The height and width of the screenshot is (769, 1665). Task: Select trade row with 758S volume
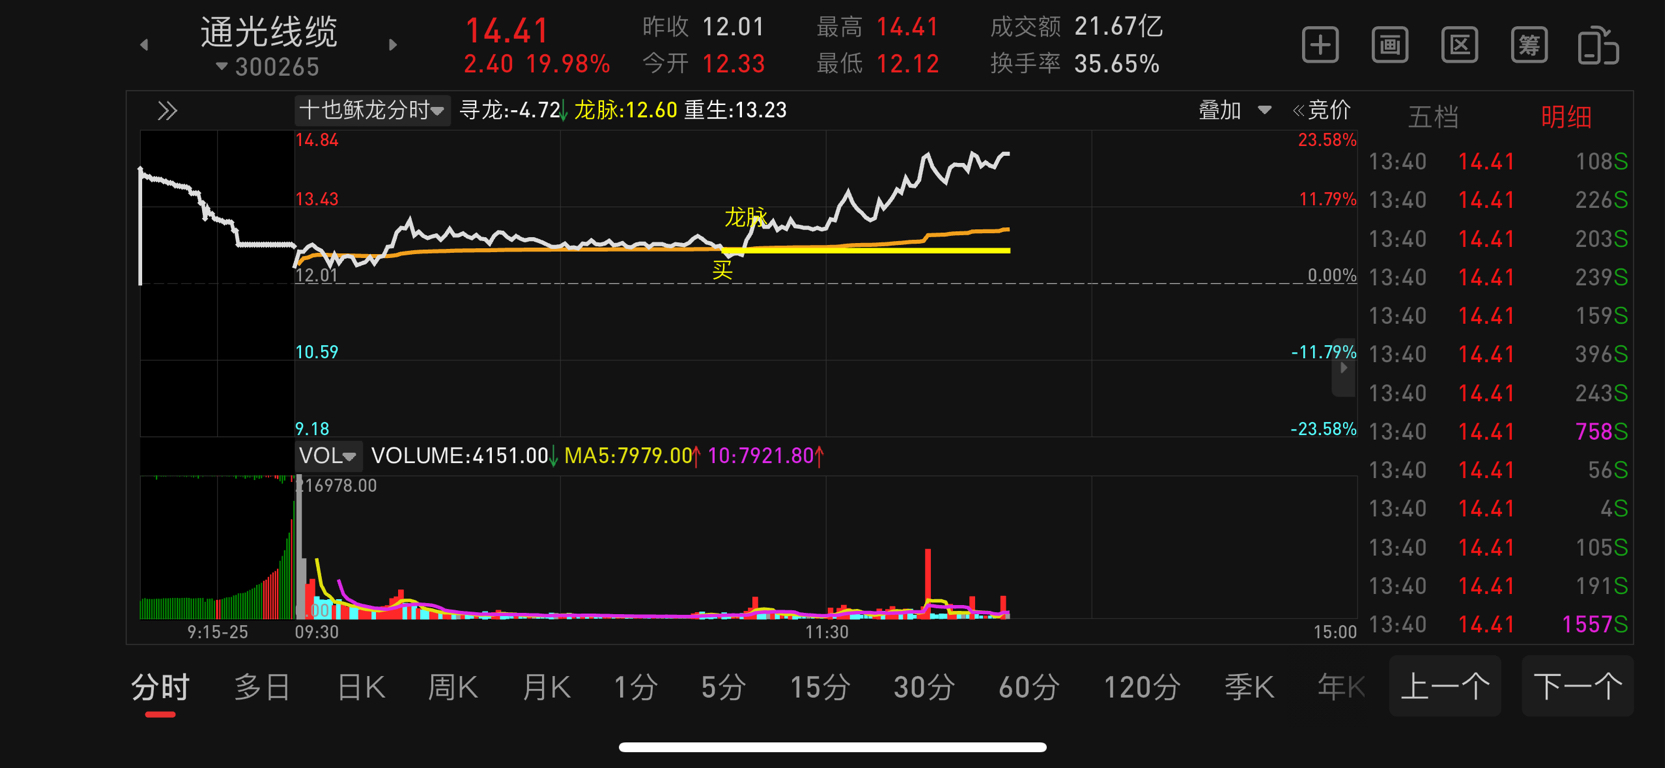(x=1498, y=432)
